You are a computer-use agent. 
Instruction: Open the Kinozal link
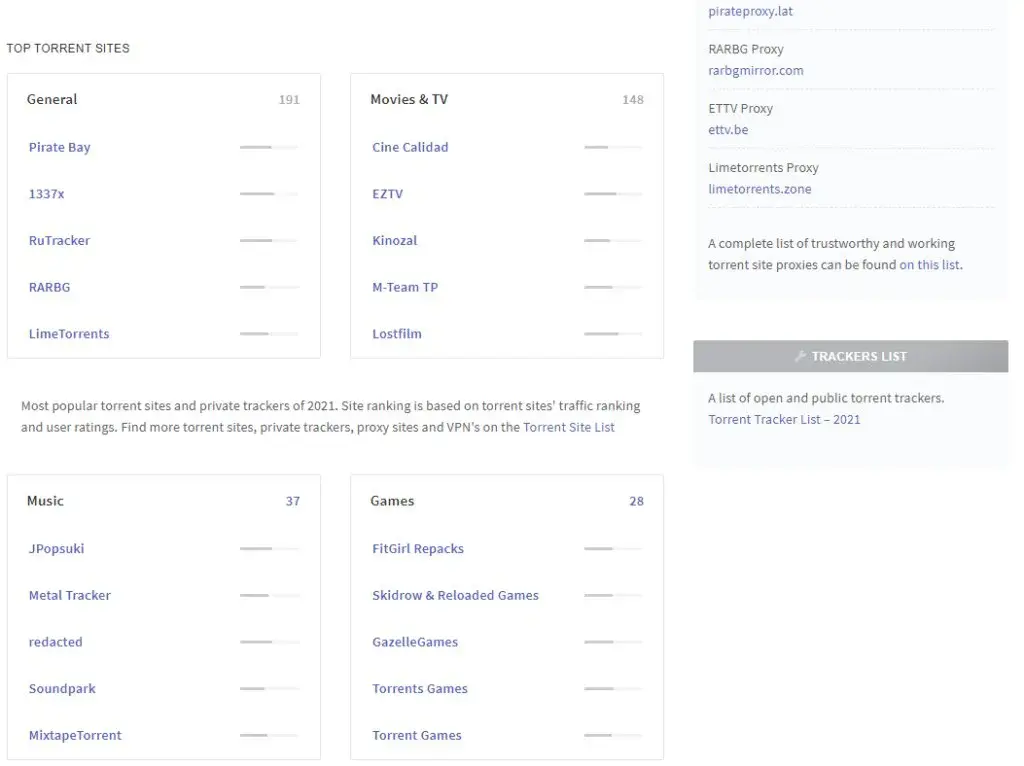point(394,240)
